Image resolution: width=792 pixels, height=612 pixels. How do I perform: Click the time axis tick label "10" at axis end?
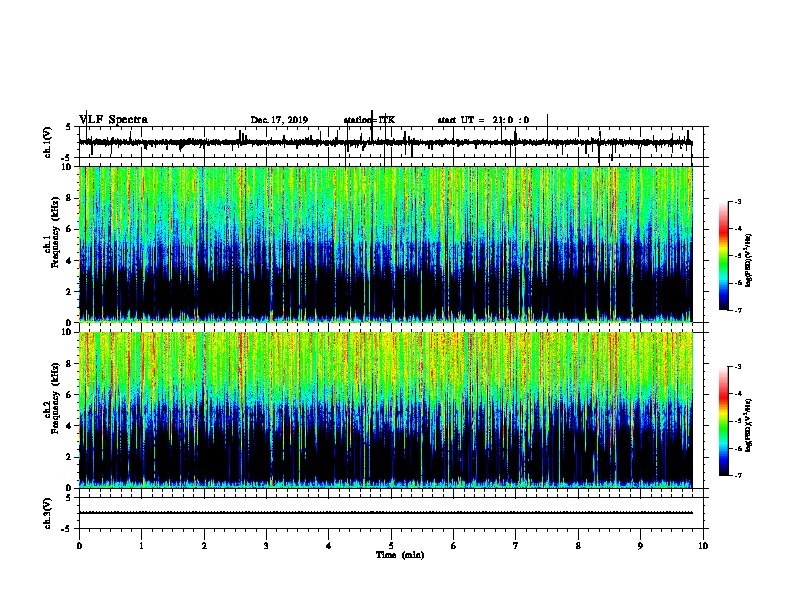(703, 546)
